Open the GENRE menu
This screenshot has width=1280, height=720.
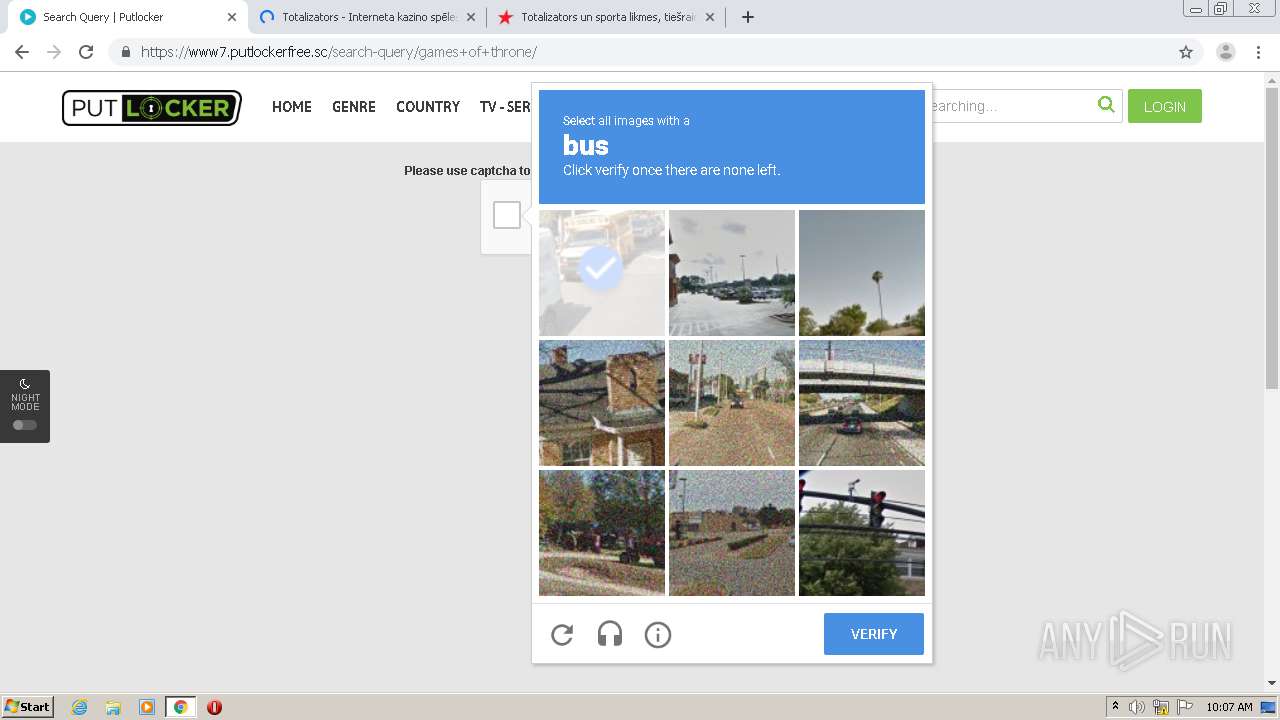pyautogui.click(x=354, y=107)
